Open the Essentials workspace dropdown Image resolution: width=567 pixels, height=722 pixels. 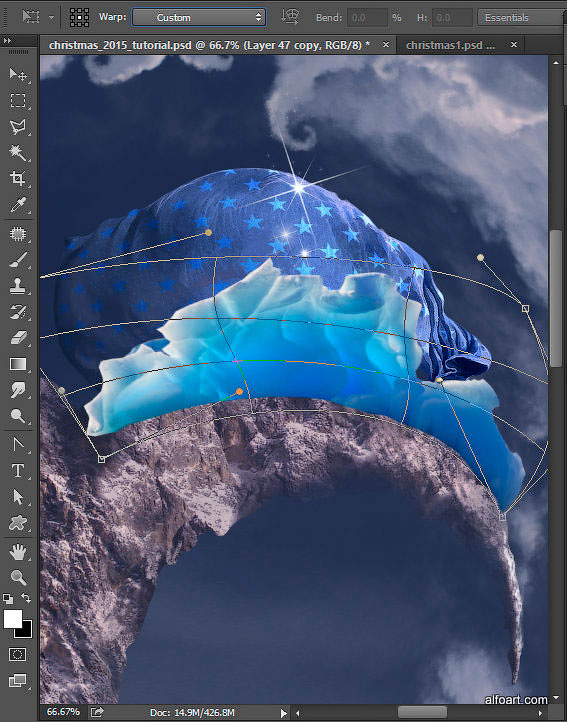[522, 17]
